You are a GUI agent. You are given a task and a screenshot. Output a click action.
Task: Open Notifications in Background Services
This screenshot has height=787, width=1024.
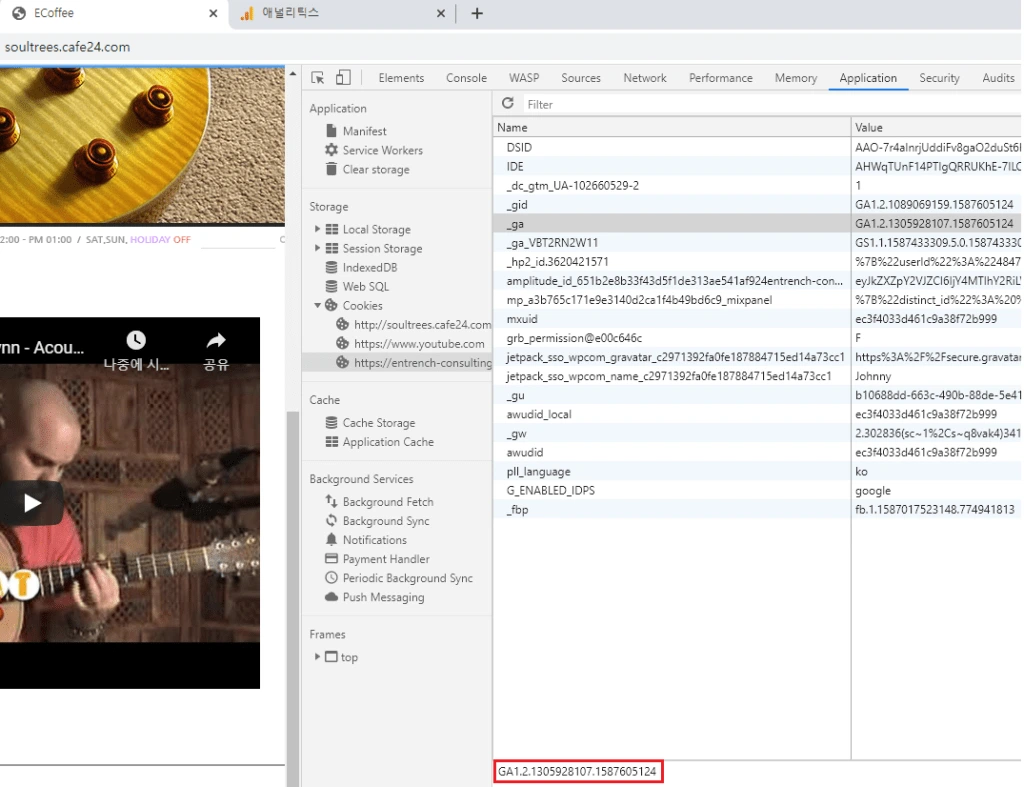coord(374,539)
